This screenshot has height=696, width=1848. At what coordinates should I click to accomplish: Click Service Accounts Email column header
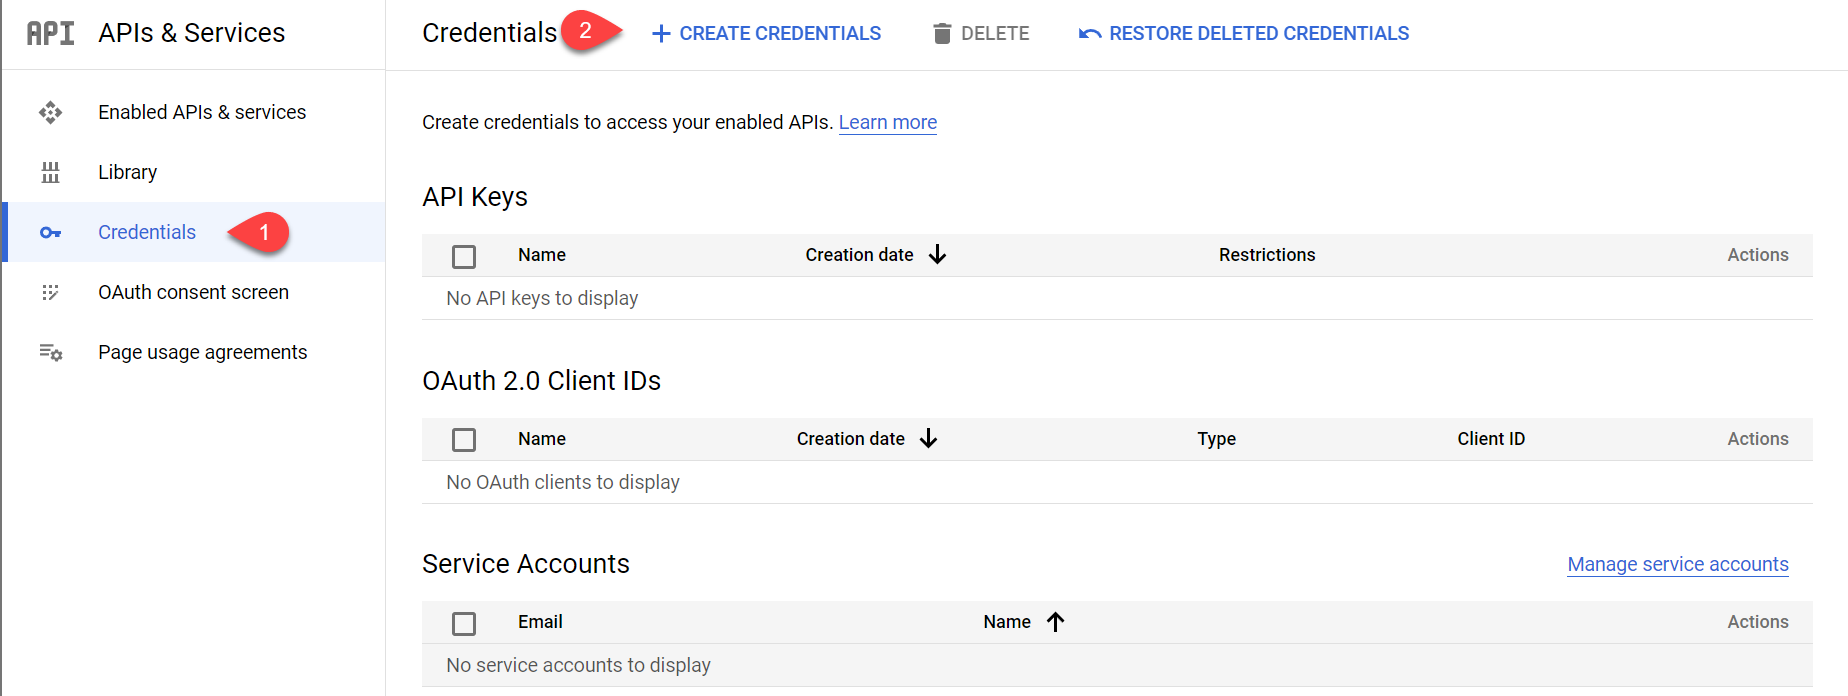point(540,622)
